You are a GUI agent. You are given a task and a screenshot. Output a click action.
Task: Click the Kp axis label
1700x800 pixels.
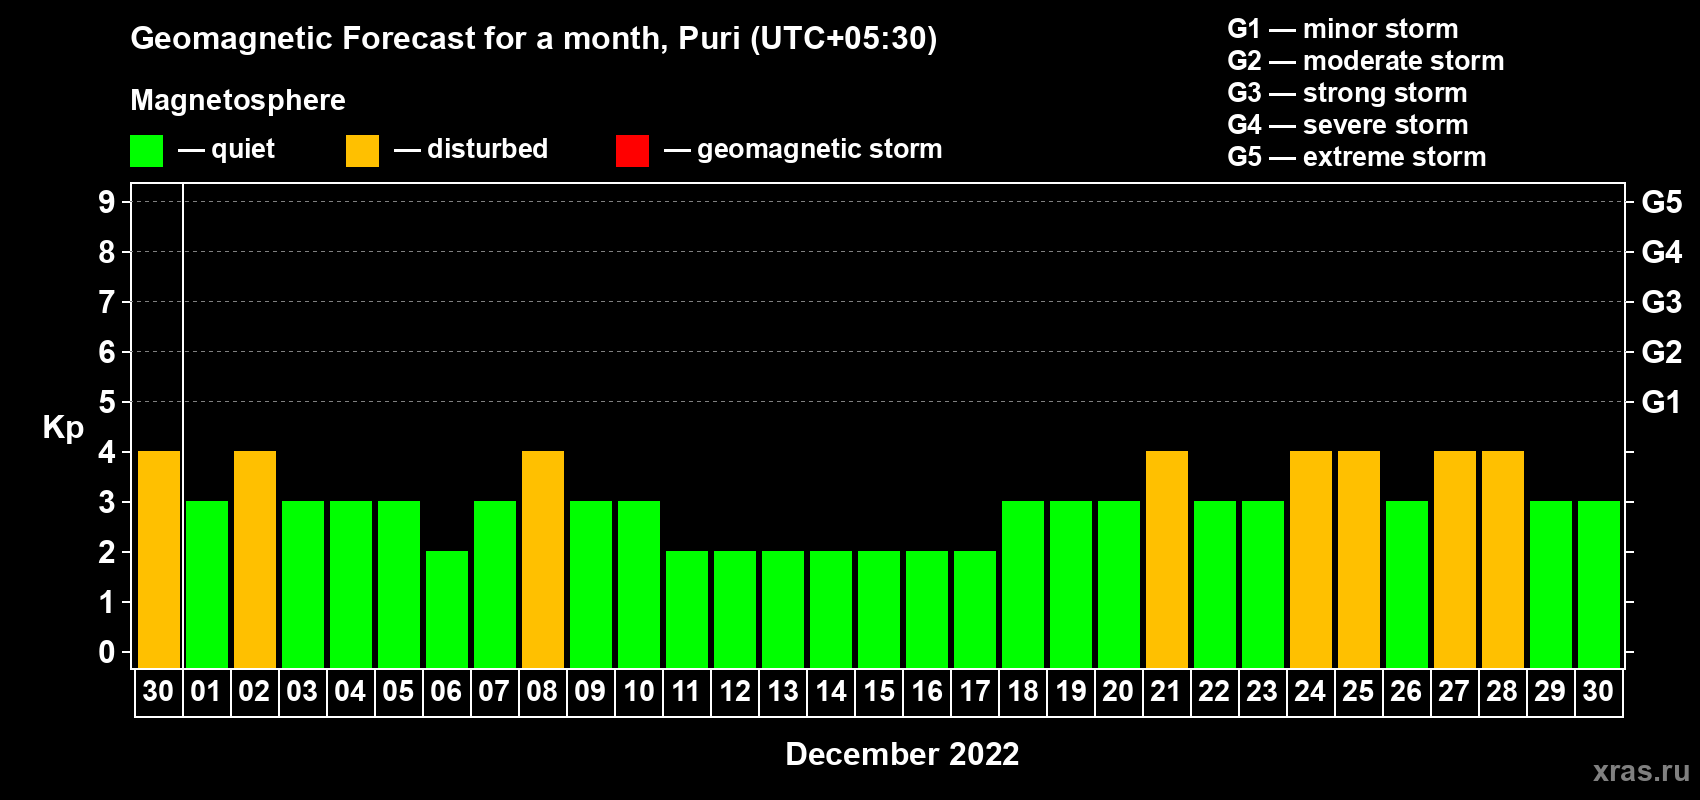63,428
